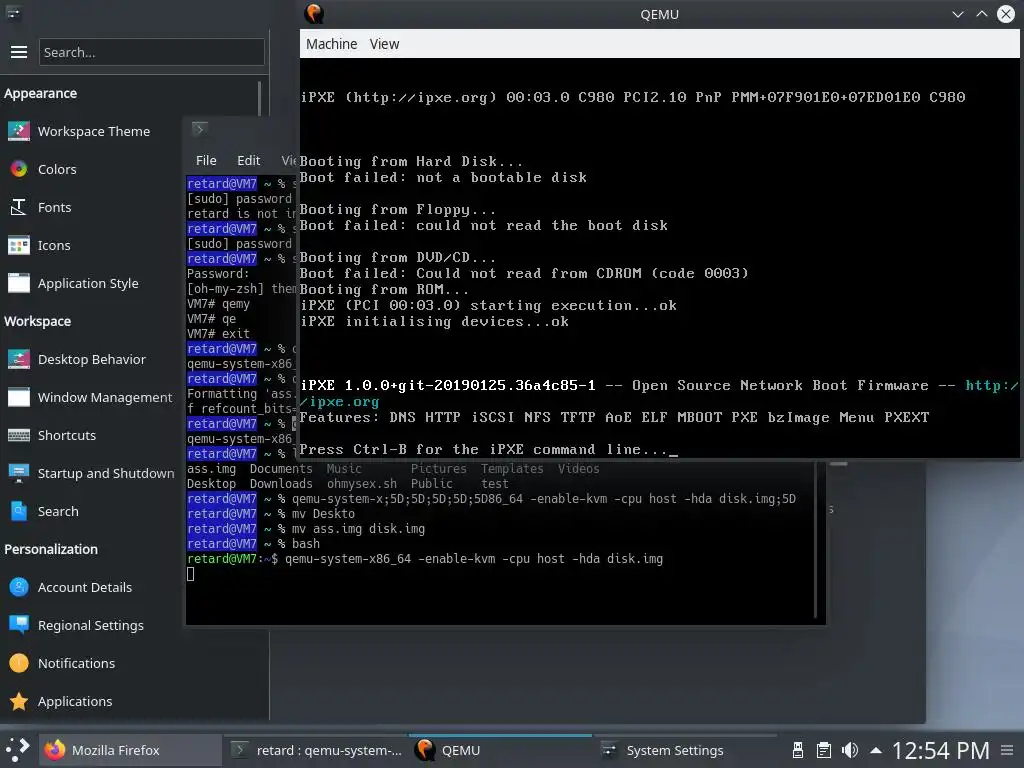This screenshot has width=1024, height=768.
Task: Open Startup and Shutdown icon
Action: coord(19,473)
